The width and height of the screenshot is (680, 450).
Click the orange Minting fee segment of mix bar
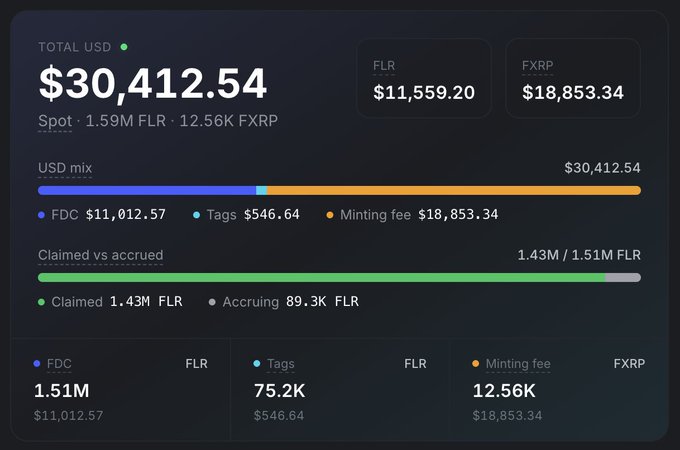(x=454, y=190)
